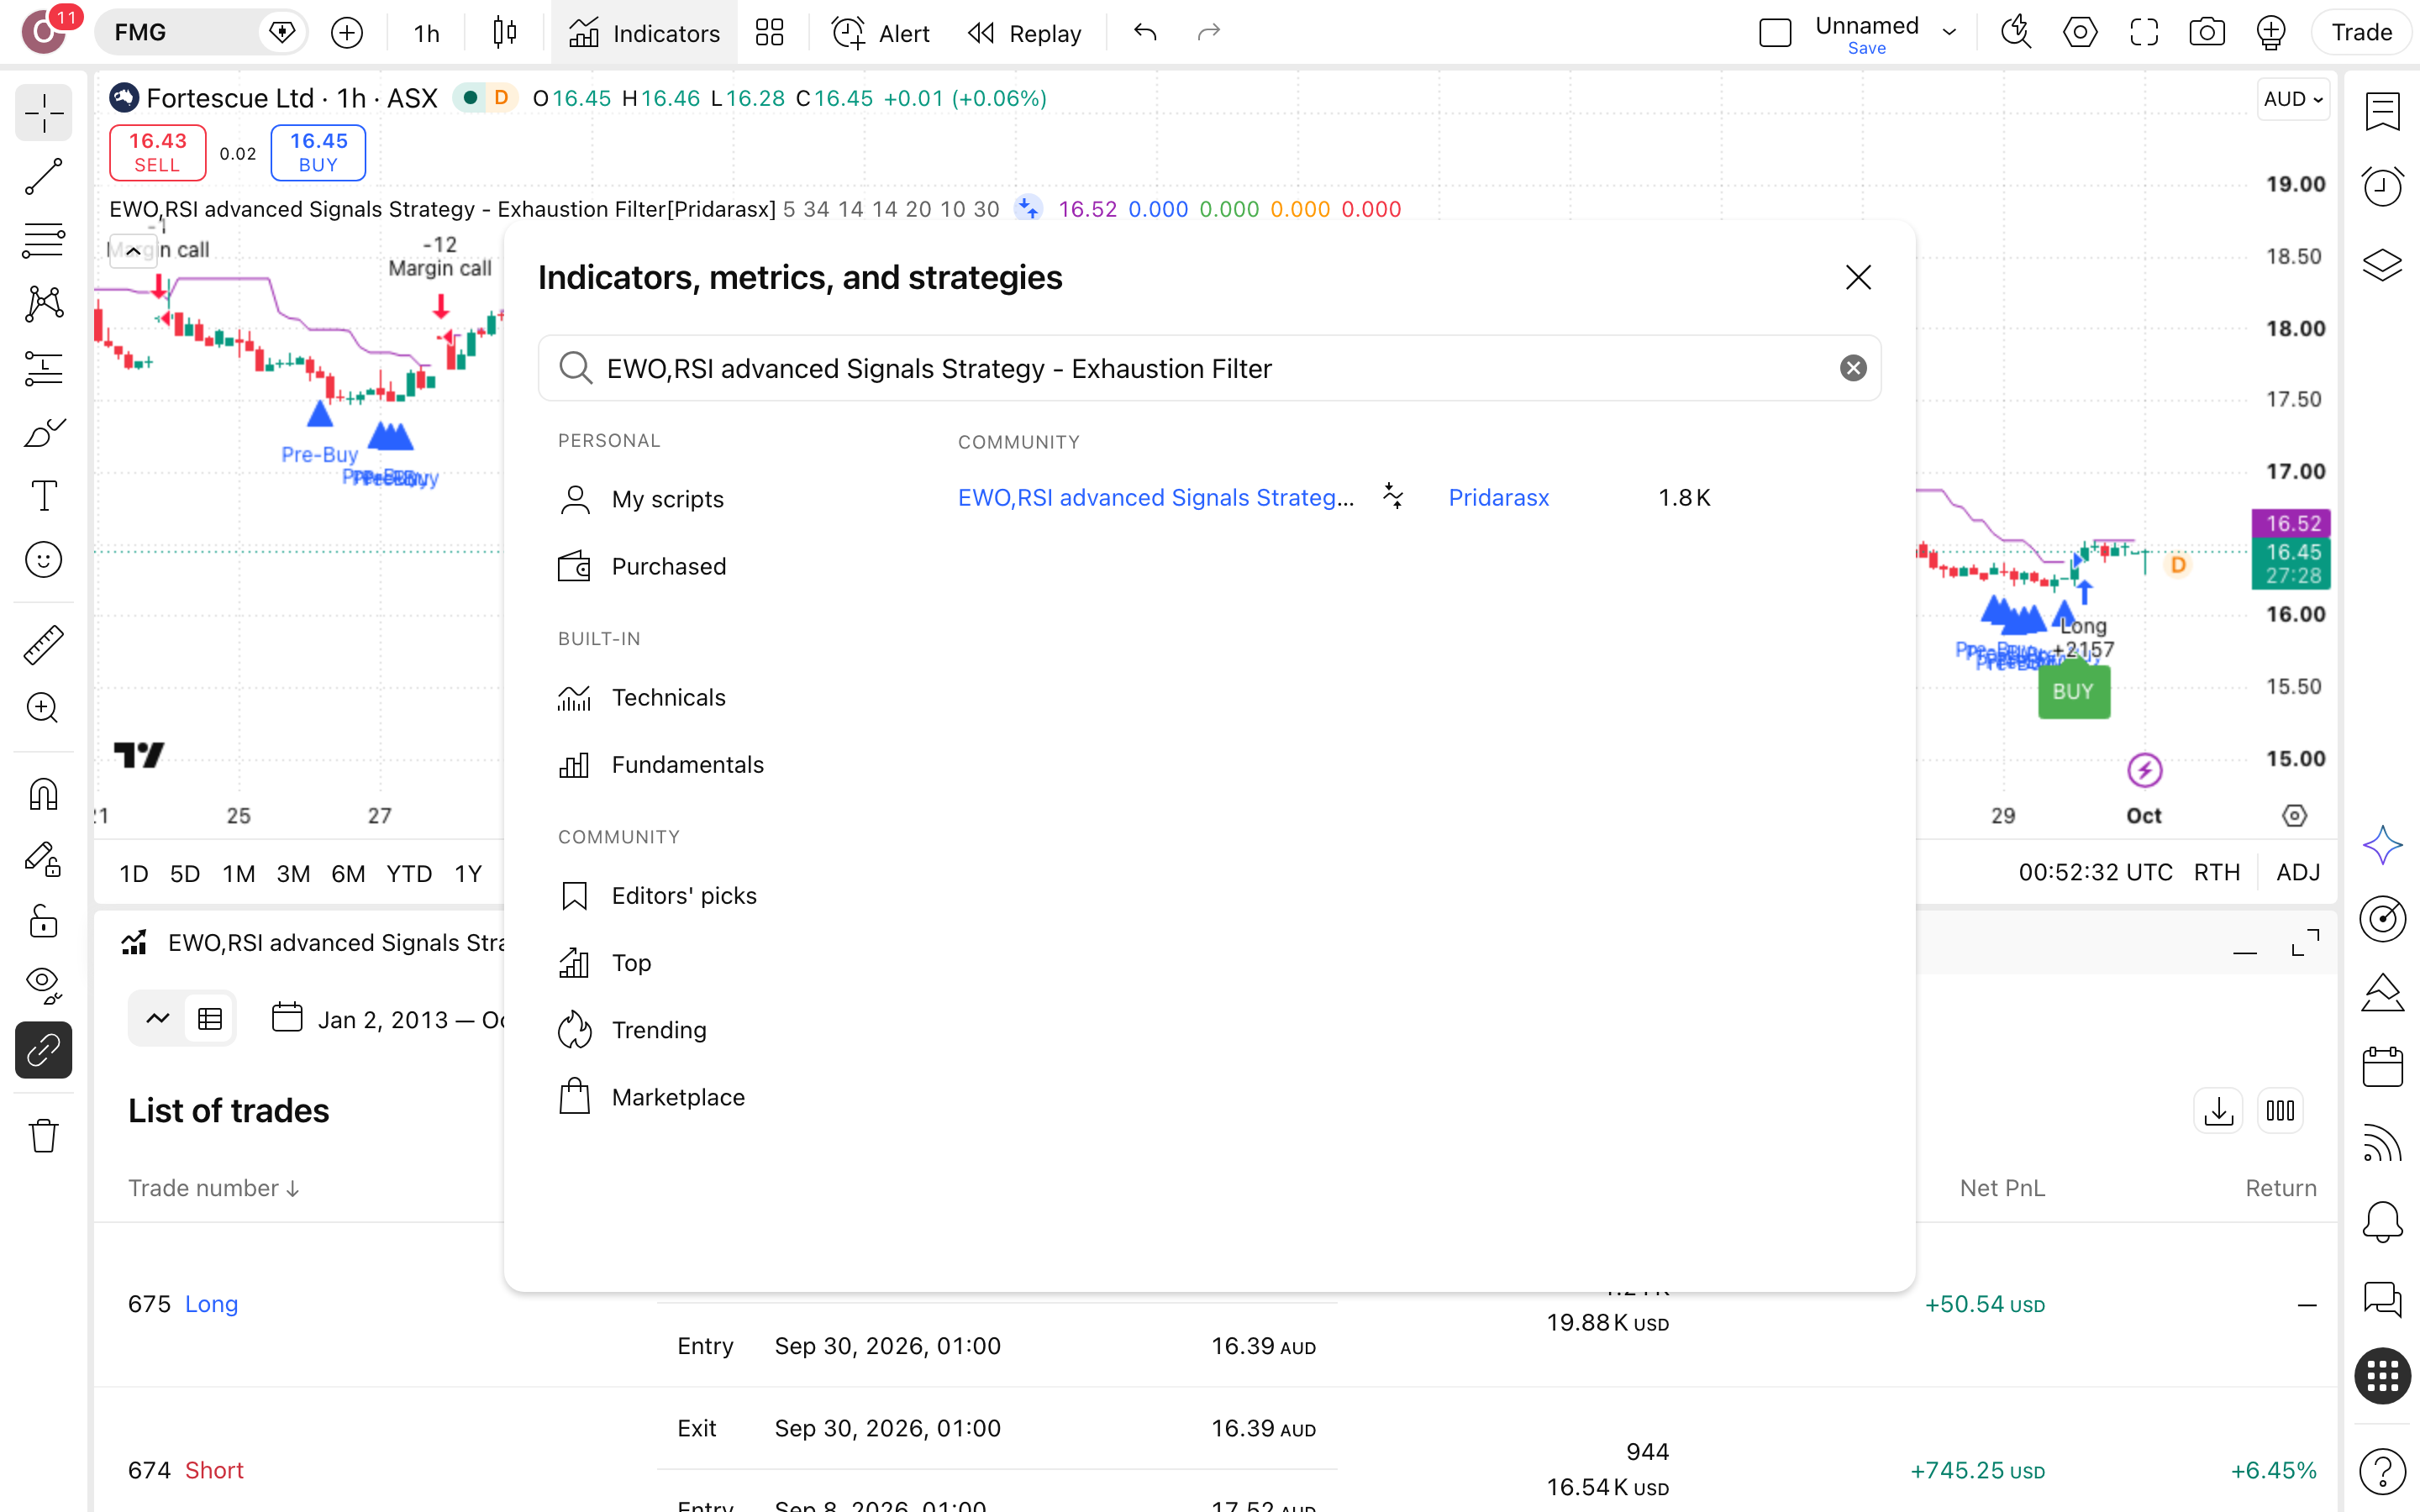Open the notifications bell
Image resolution: width=2420 pixels, height=1512 pixels.
point(2382,1221)
